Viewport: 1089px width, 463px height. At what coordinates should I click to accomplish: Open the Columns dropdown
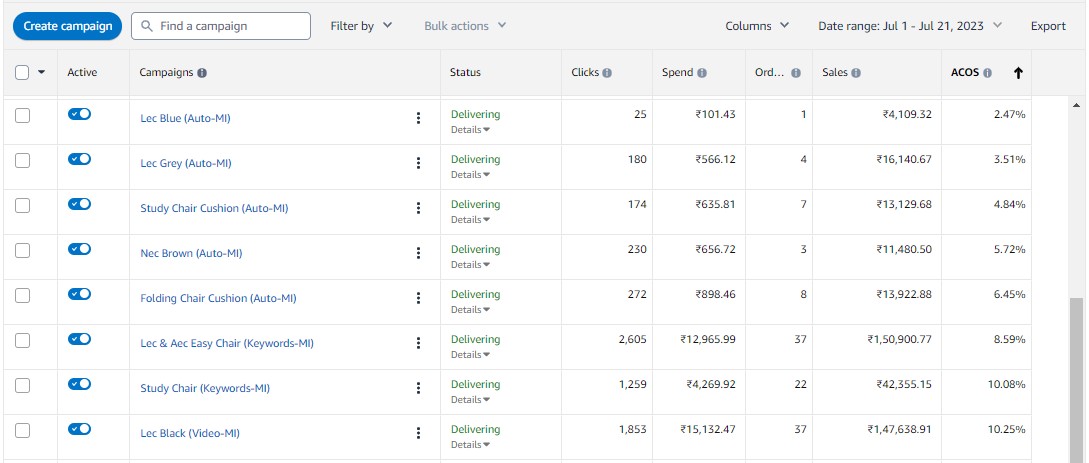[757, 26]
